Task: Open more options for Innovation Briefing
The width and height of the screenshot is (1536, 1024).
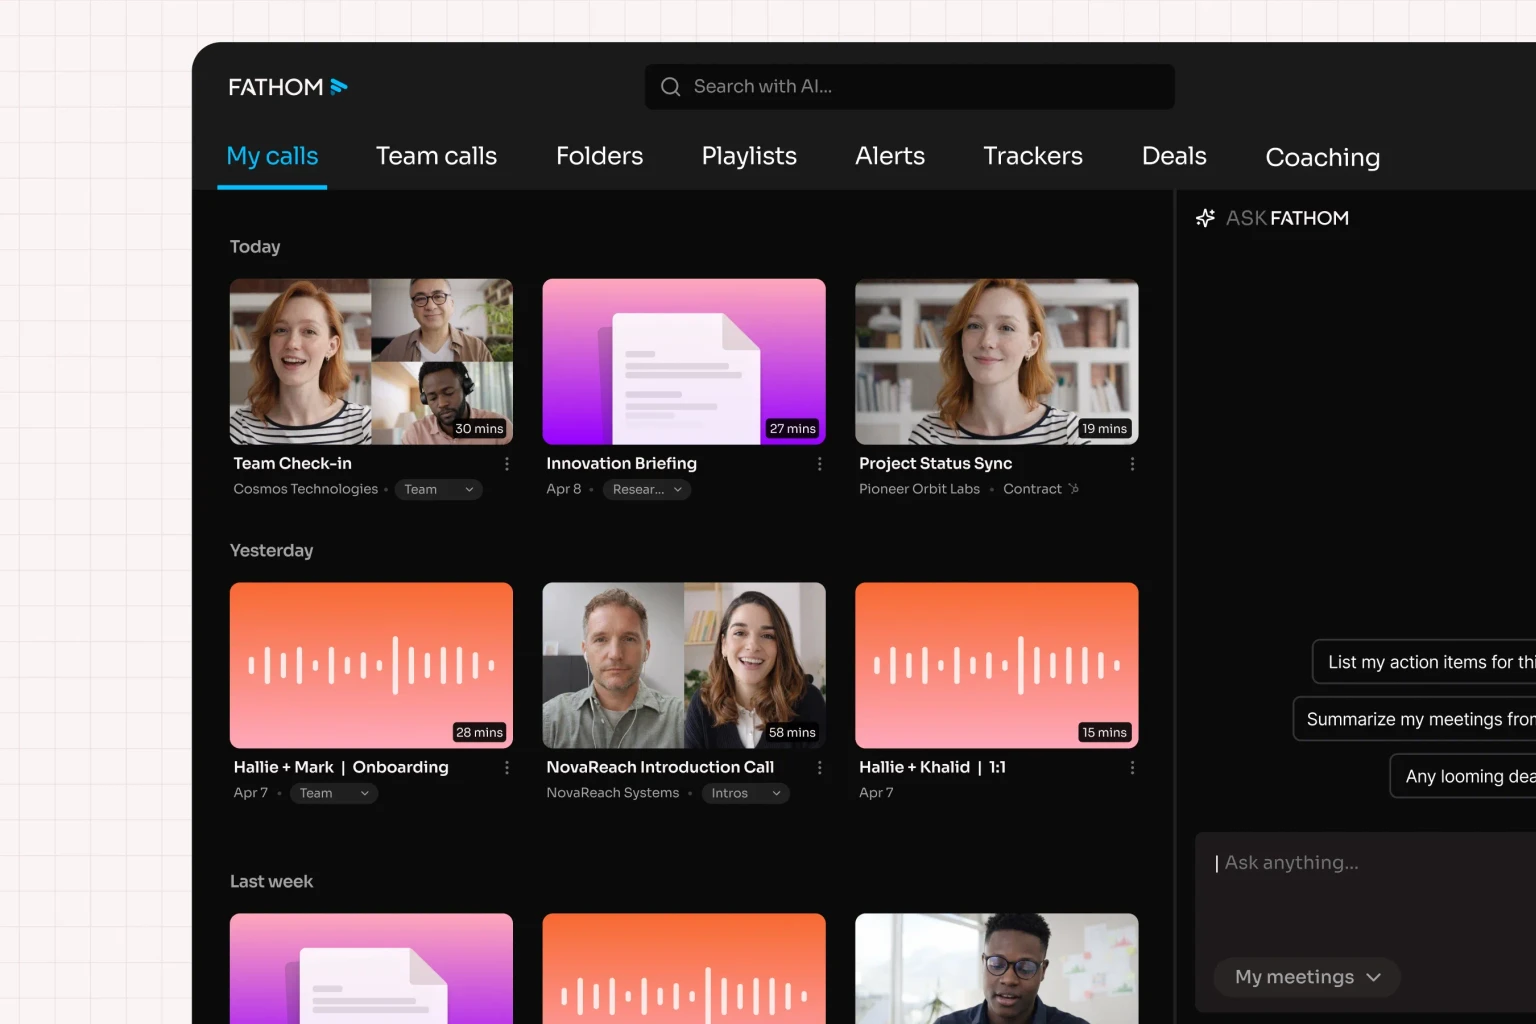Action: [820, 464]
